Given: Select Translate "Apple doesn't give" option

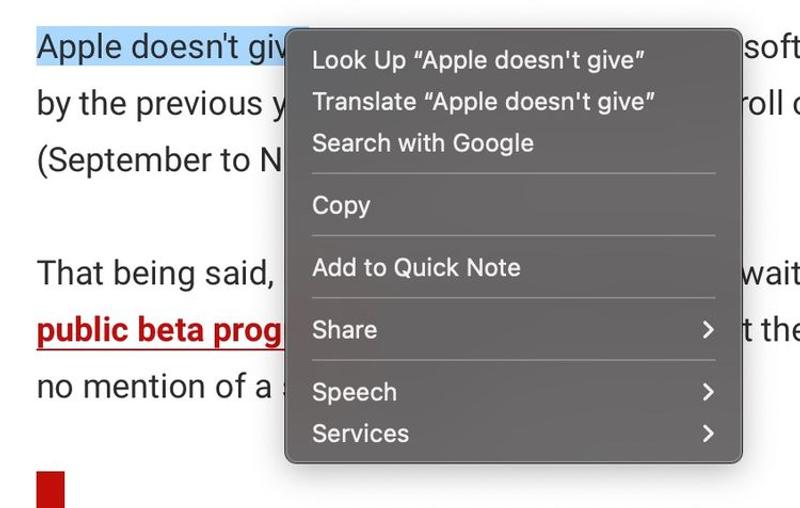Looking at the screenshot, I should tap(484, 101).
